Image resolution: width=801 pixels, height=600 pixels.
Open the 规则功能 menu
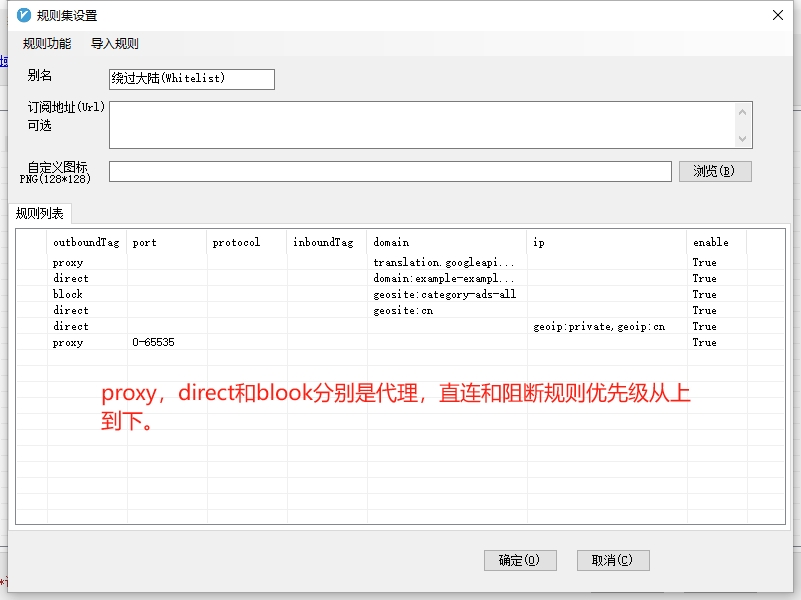[x=47, y=44]
